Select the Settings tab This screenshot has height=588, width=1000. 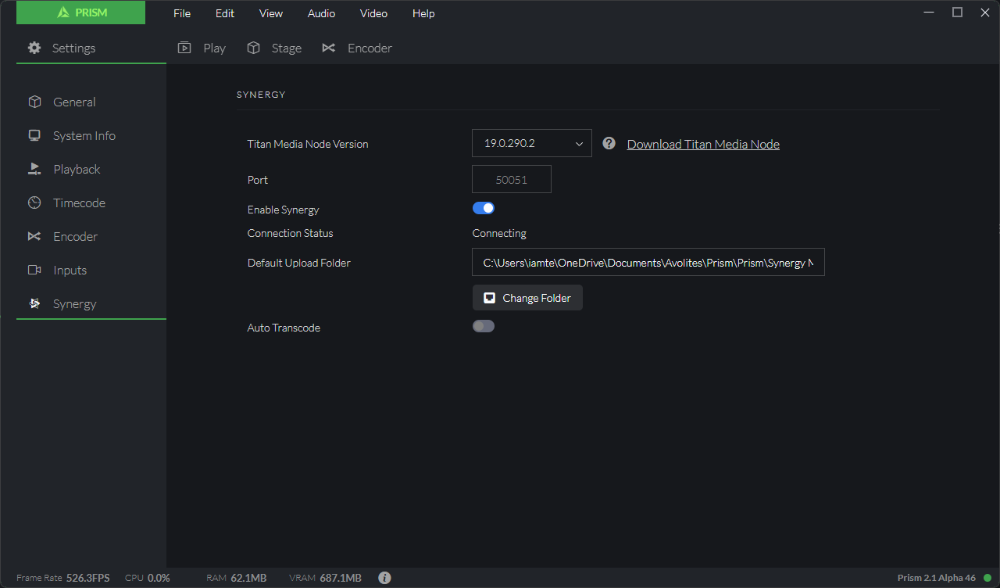[x=91, y=48]
